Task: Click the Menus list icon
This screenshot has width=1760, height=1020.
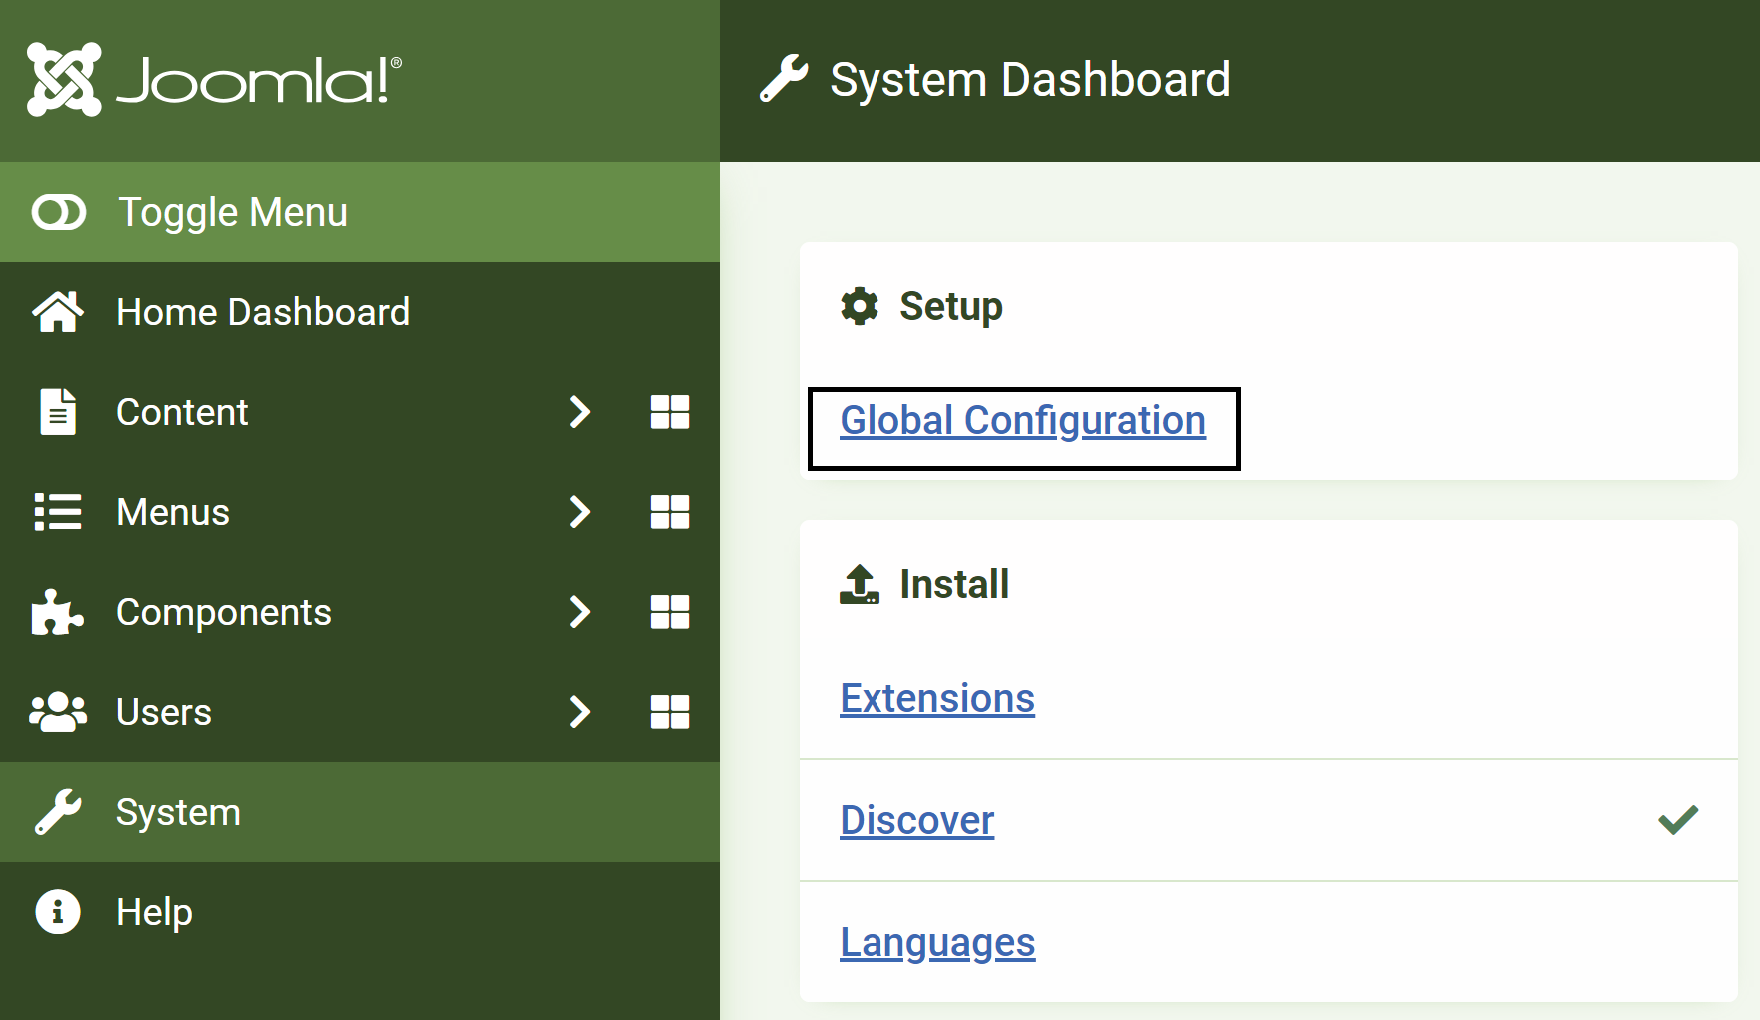Action: [58, 512]
